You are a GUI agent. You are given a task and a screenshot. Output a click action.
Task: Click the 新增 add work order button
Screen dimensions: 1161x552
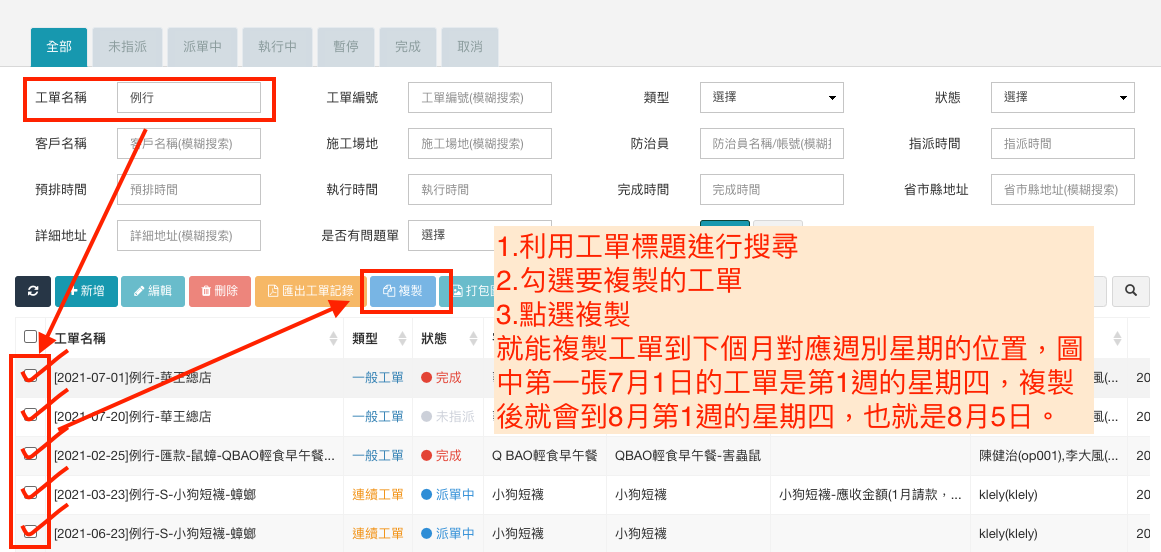click(x=86, y=291)
